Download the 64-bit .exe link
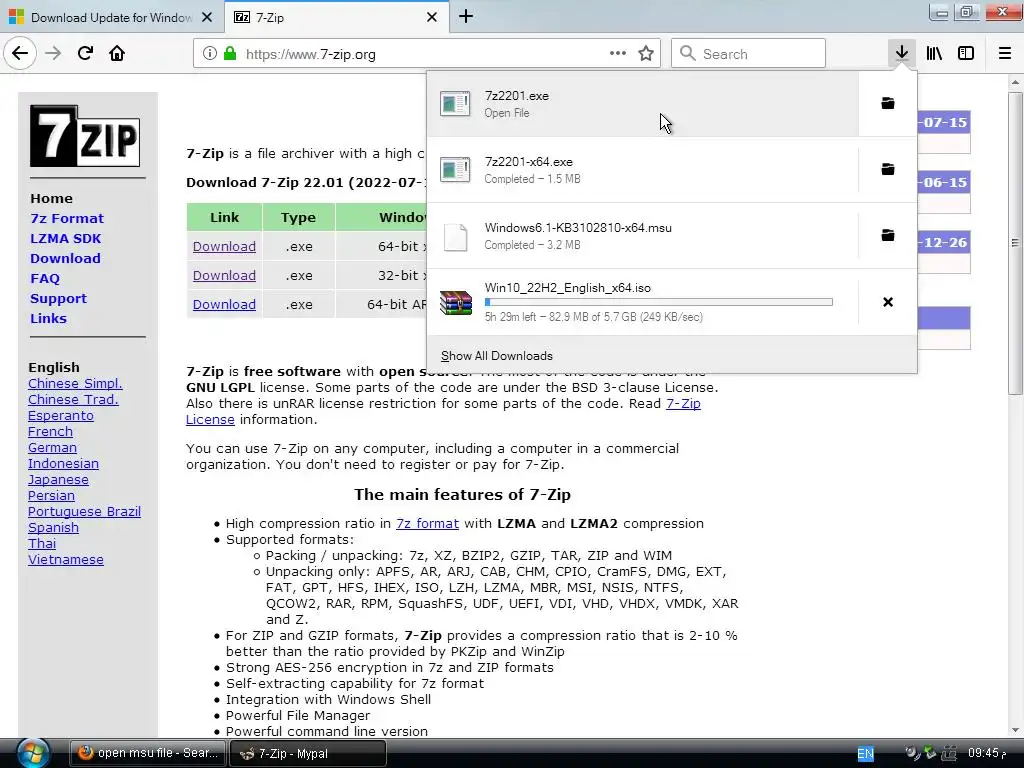The image size is (1024, 768). (224, 246)
